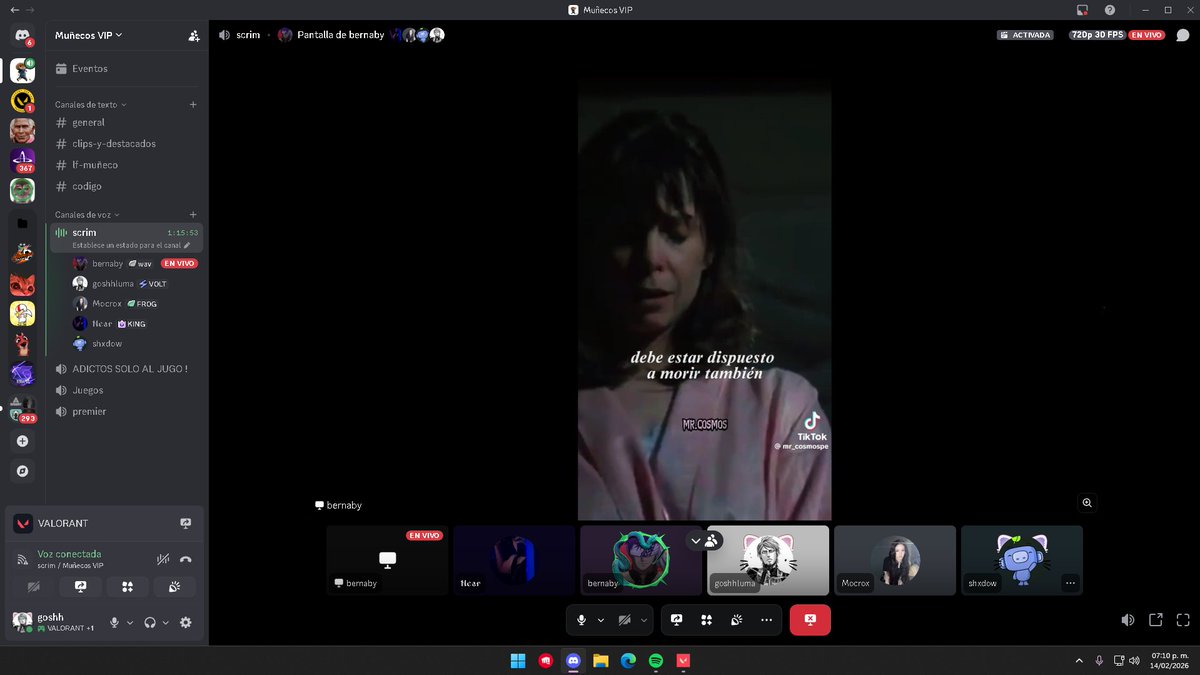Open codigo text channel

127,186
